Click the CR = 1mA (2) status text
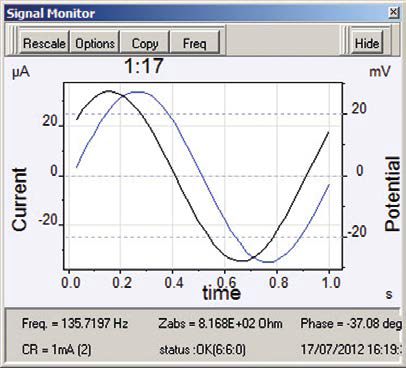Viewport: 406px width, 368px height. tap(56, 350)
